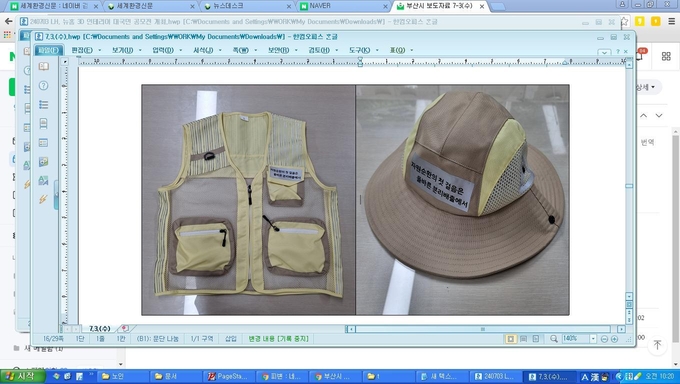Click the magnifier zoom icon in status bar
This screenshot has height=384, width=680.
553,338
